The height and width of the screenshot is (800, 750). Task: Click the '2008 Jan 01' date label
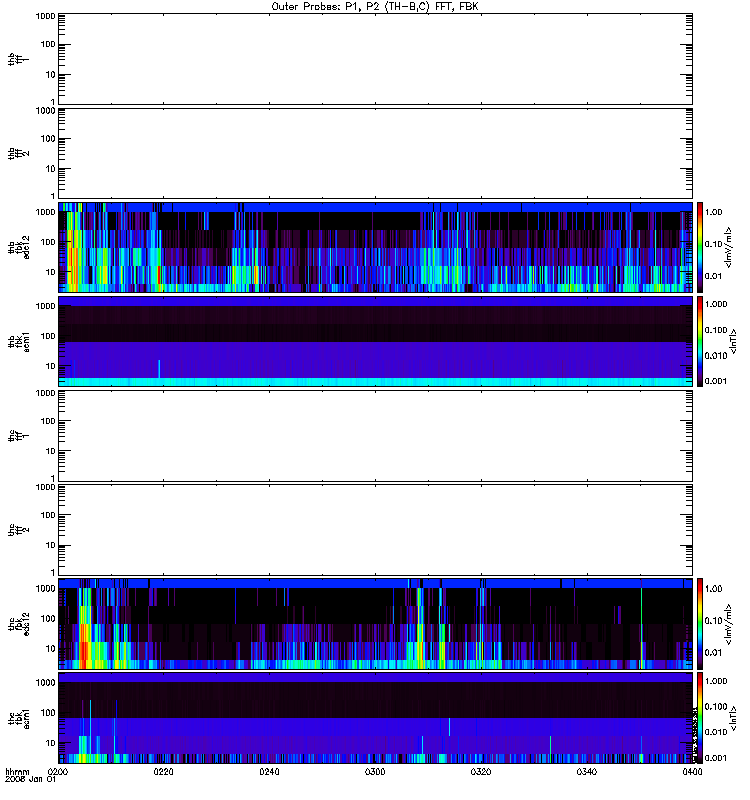coord(30,780)
